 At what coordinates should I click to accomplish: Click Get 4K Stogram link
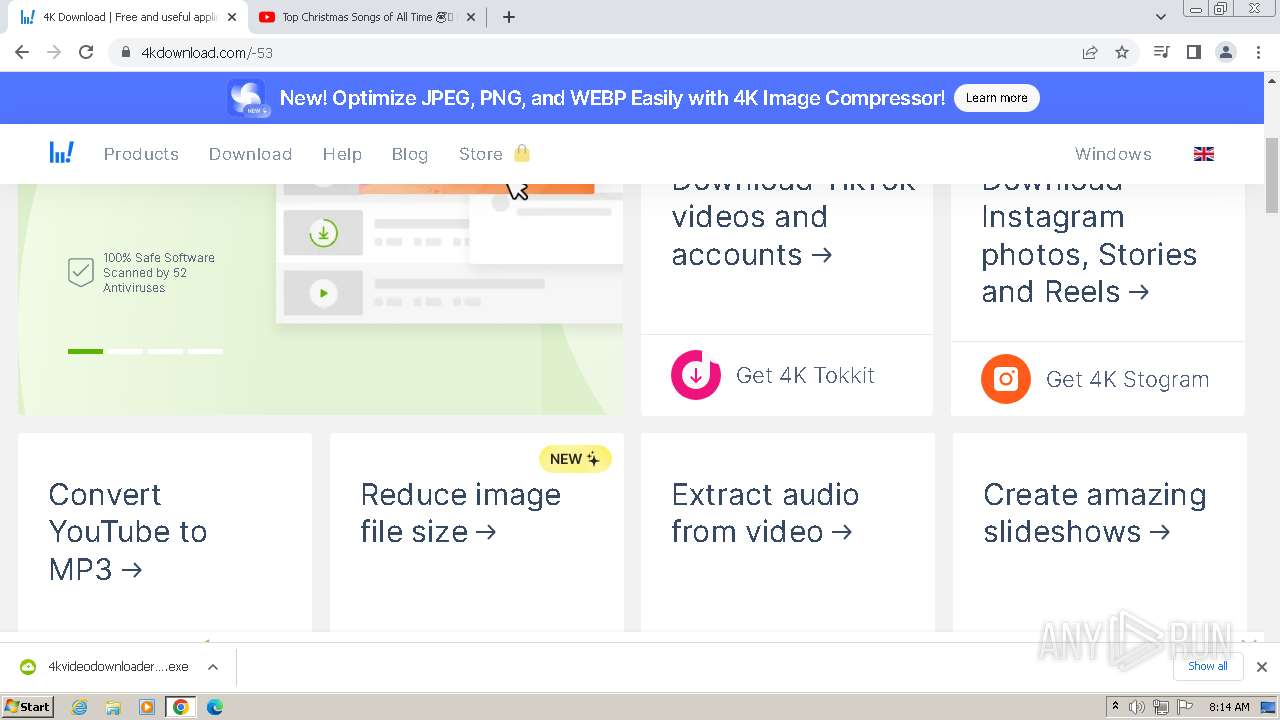1127,379
